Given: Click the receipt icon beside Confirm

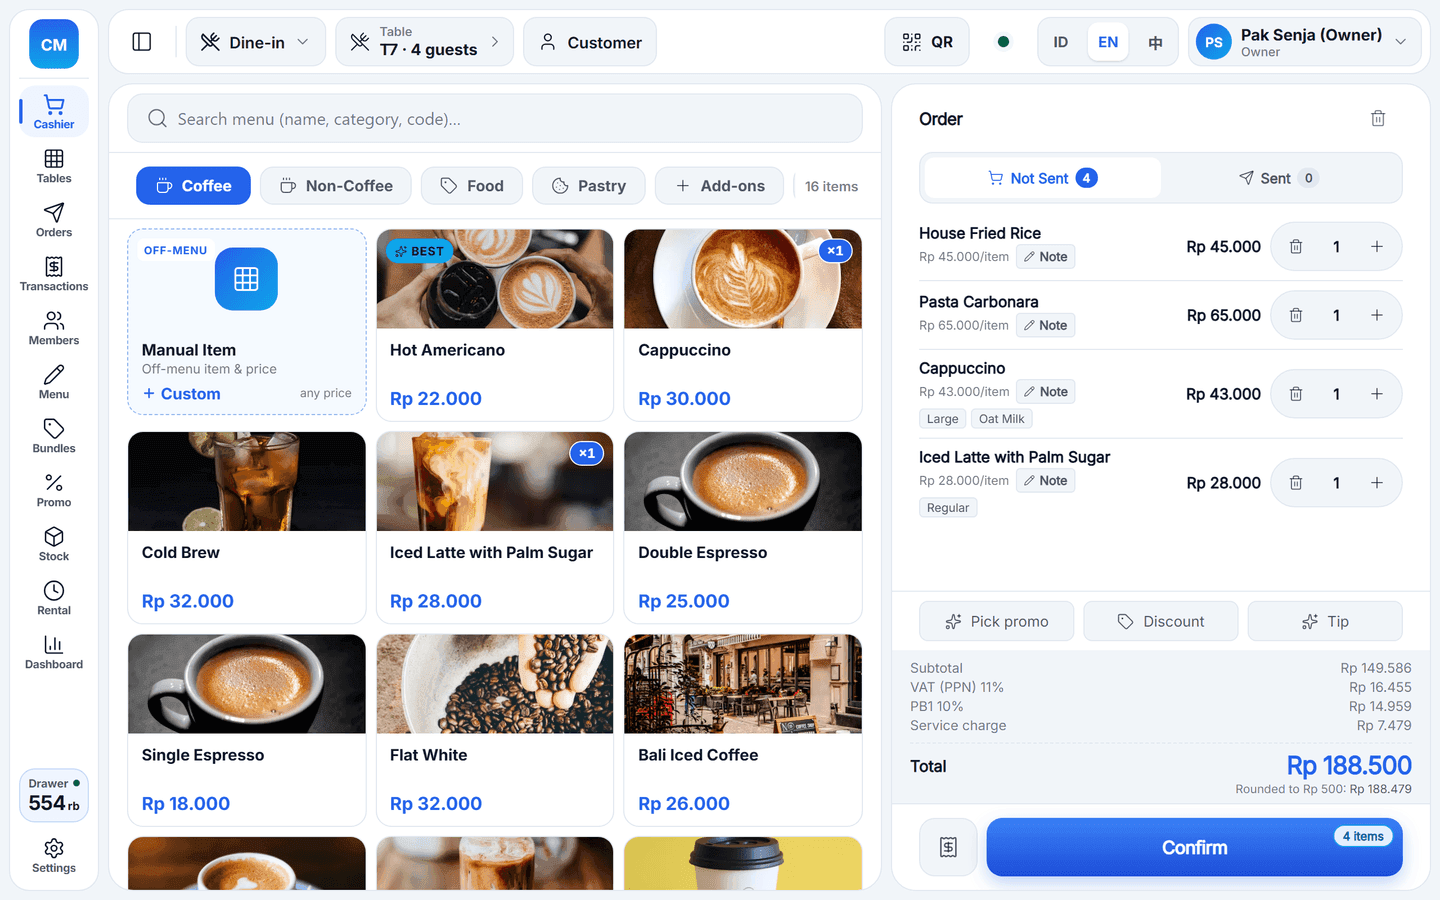Looking at the screenshot, I should click(x=948, y=847).
